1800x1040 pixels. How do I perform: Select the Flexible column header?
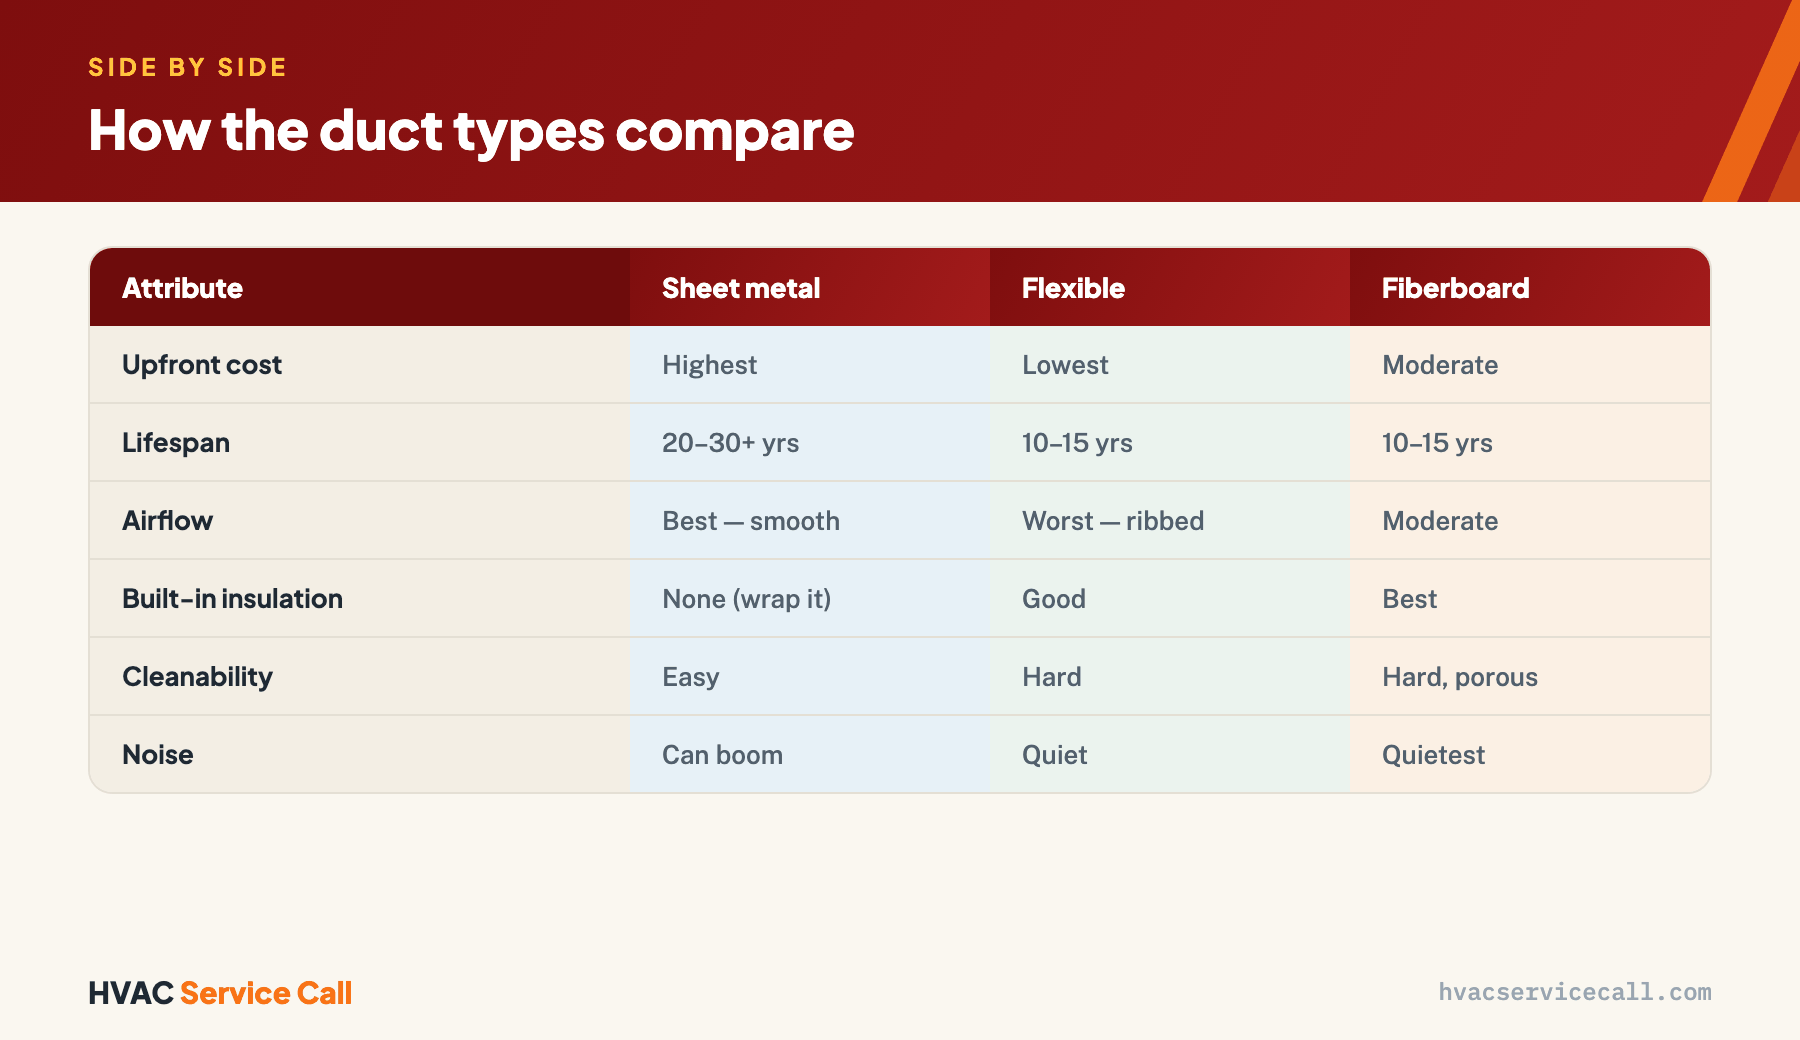(1170, 288)
